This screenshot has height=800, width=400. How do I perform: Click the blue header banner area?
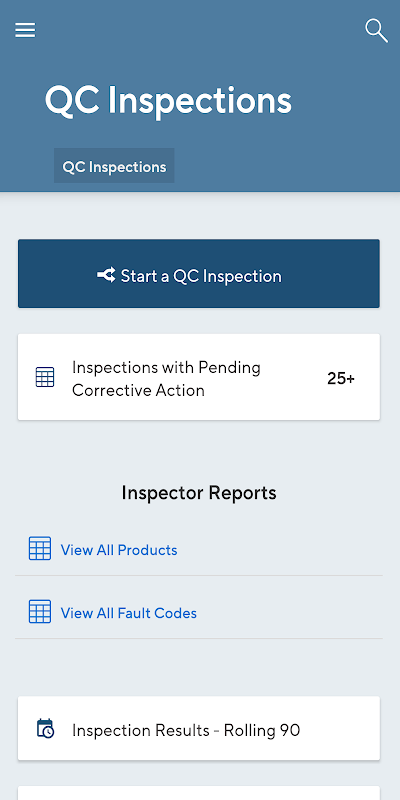[200, 96]
